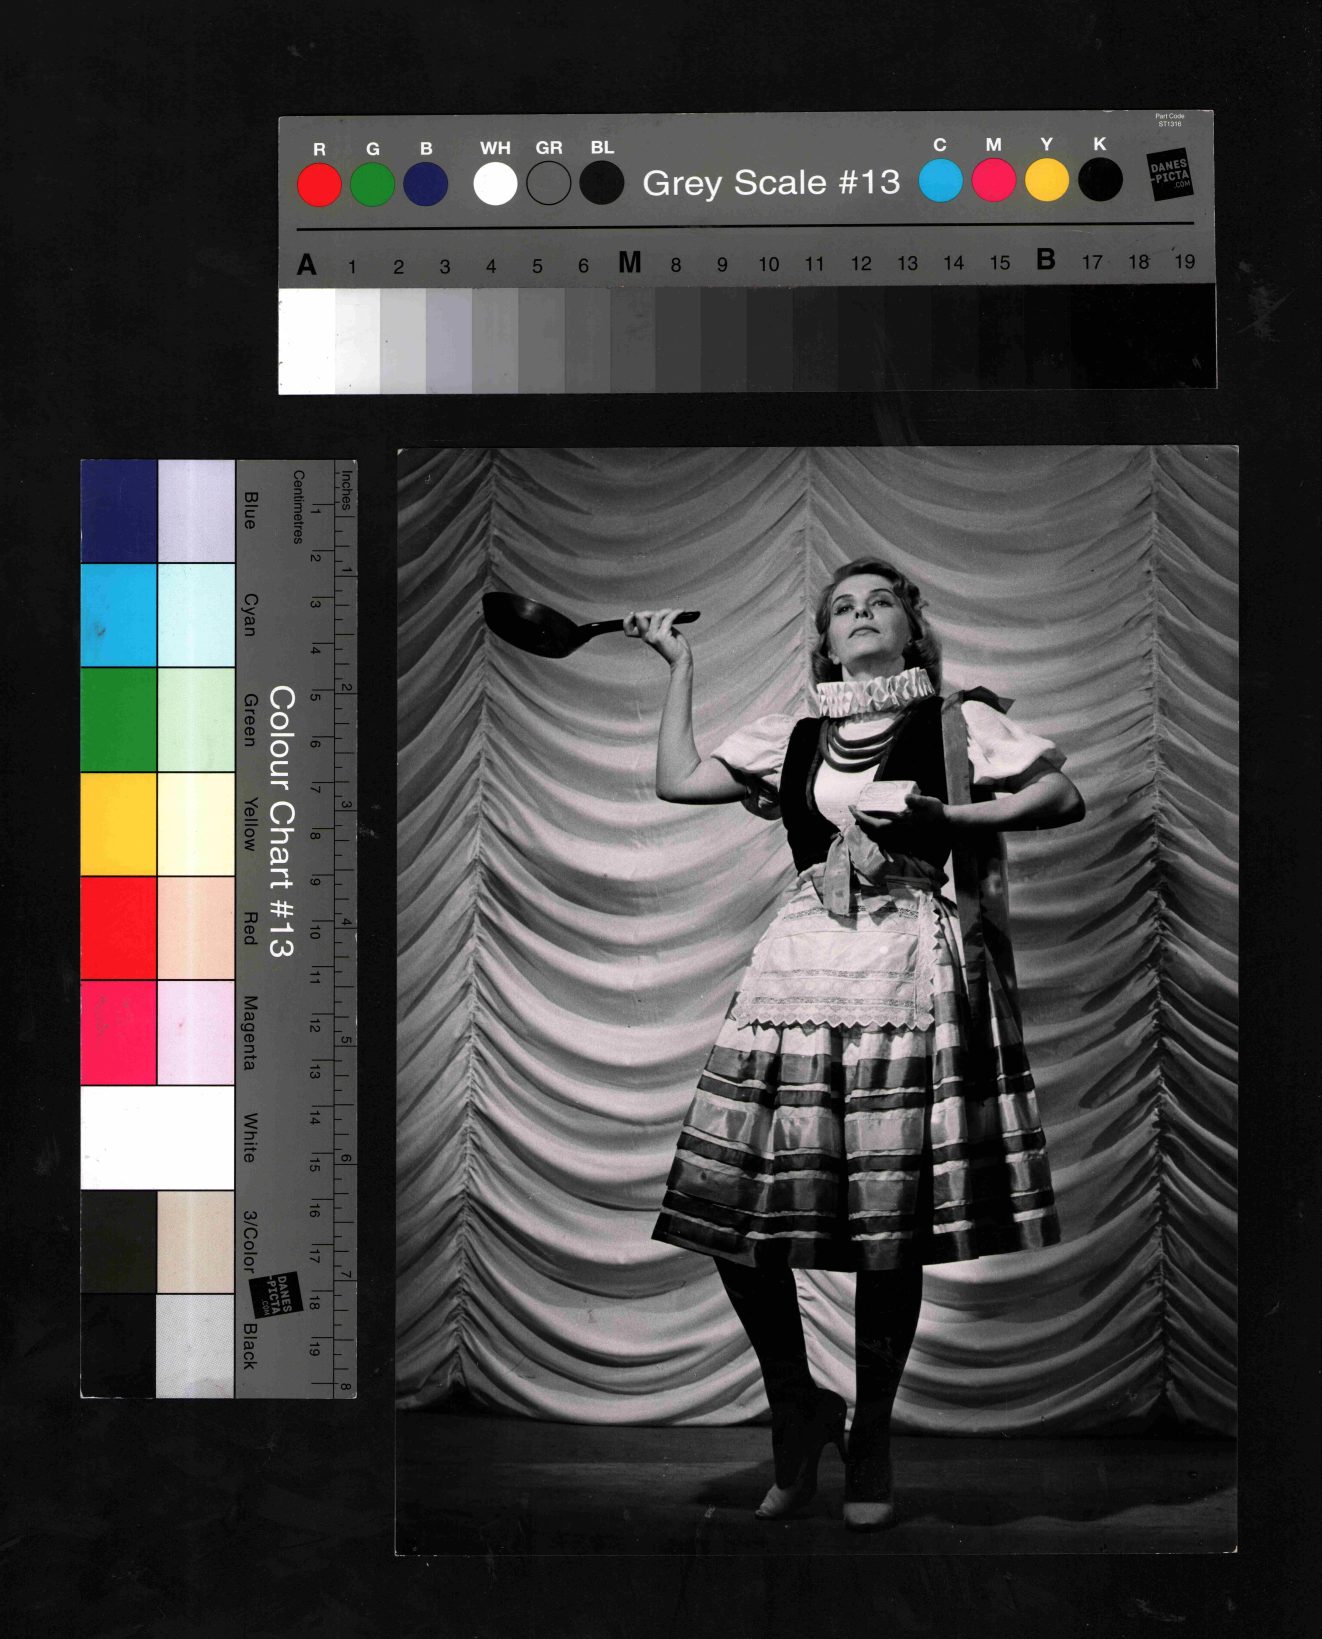Viewport: 1322px width, 1639px height.
Task: Pick the black circle labeled BL
Action: point(602,184)
